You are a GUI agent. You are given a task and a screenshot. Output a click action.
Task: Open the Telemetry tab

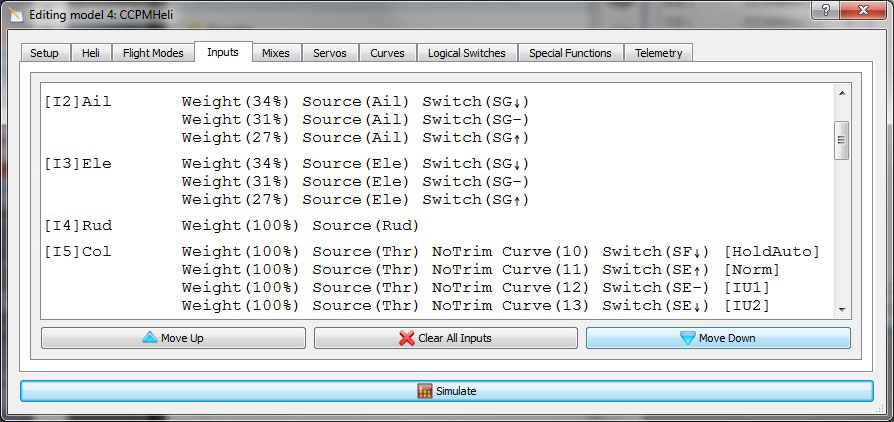[659, 53]
